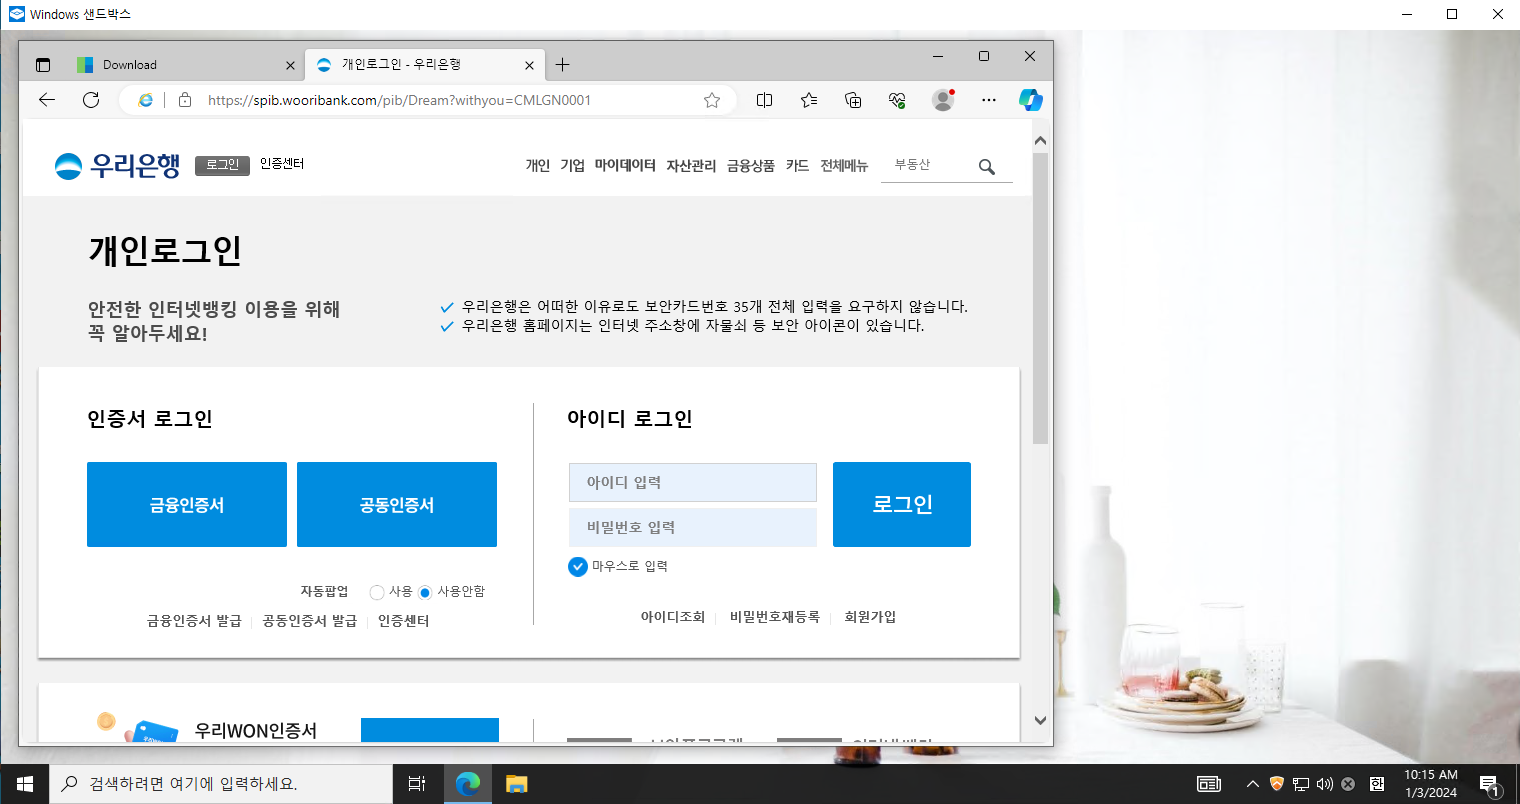Click the site search box 부동산
This screenshot has height=804, width=1520.
pos(926,165)
